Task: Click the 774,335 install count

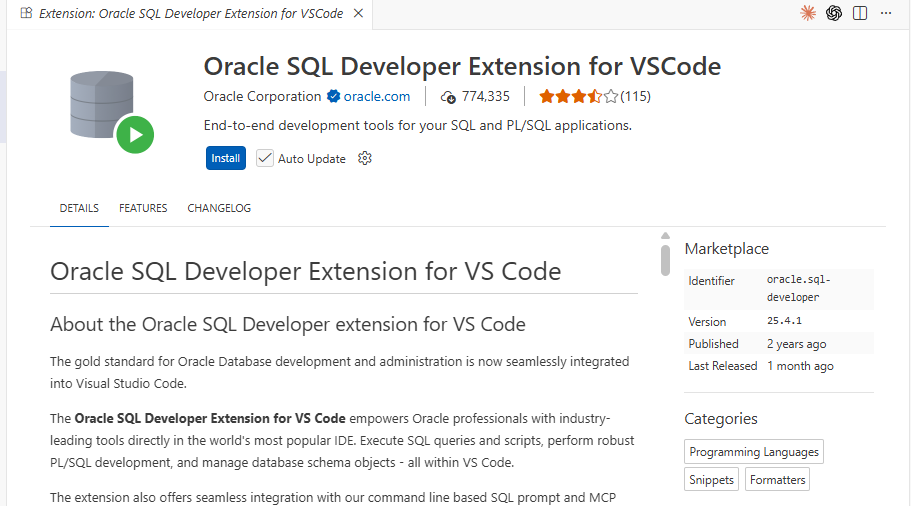Action: (486, 96)
